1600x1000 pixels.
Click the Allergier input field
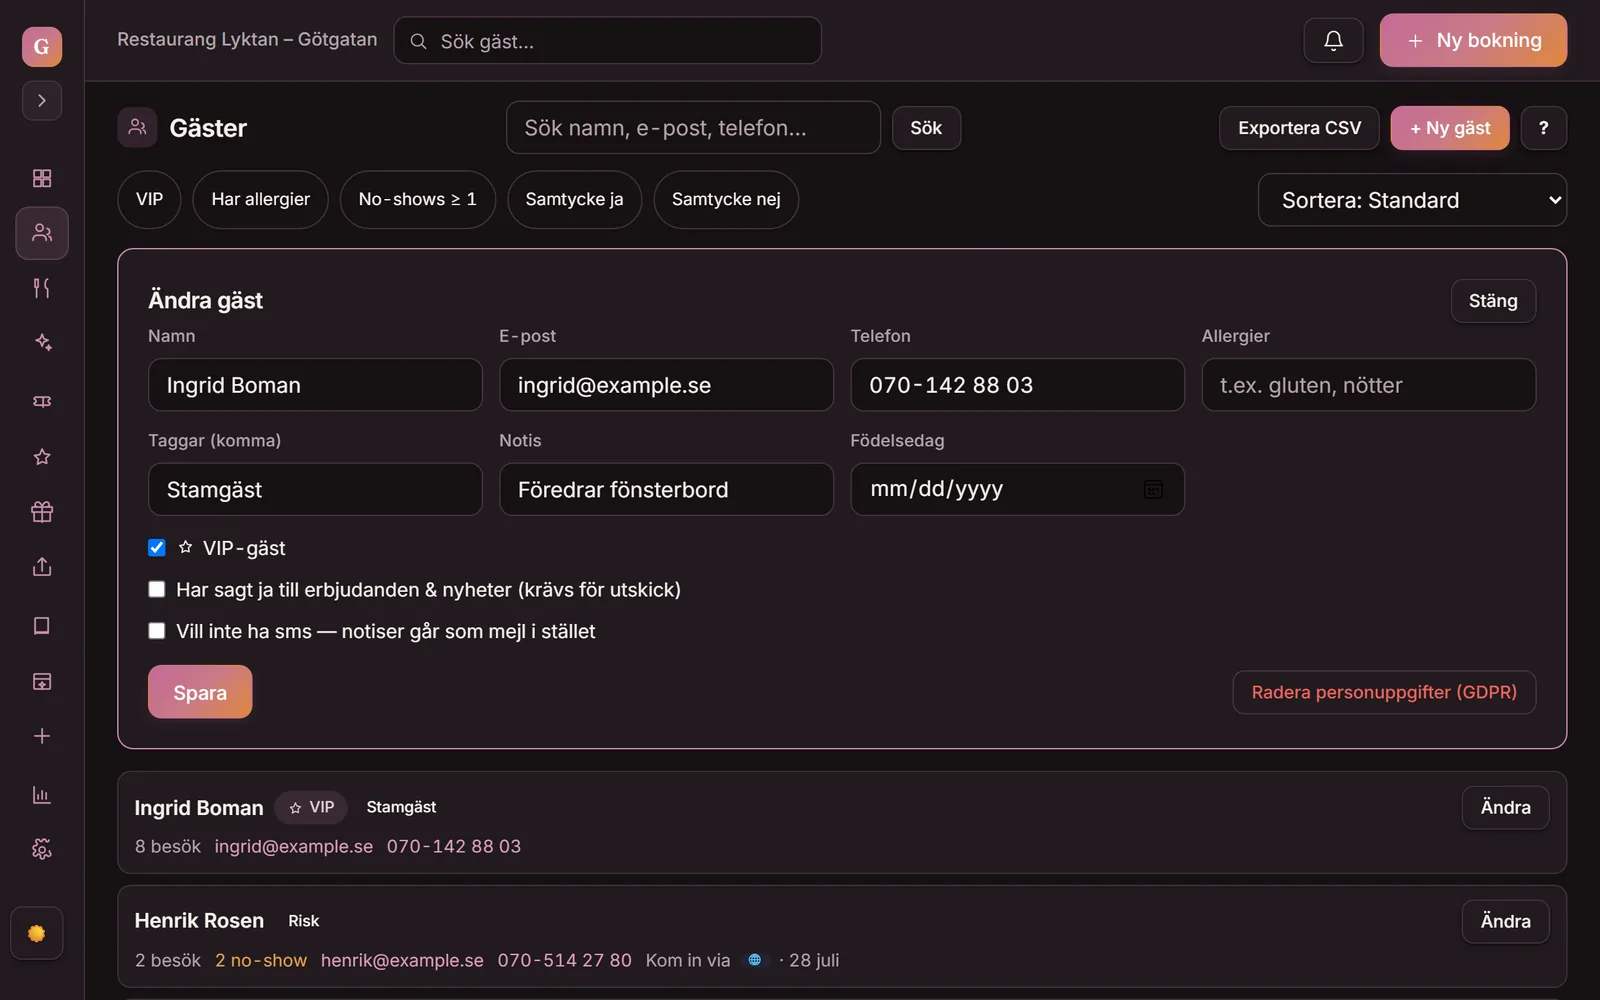point(1369,385)
